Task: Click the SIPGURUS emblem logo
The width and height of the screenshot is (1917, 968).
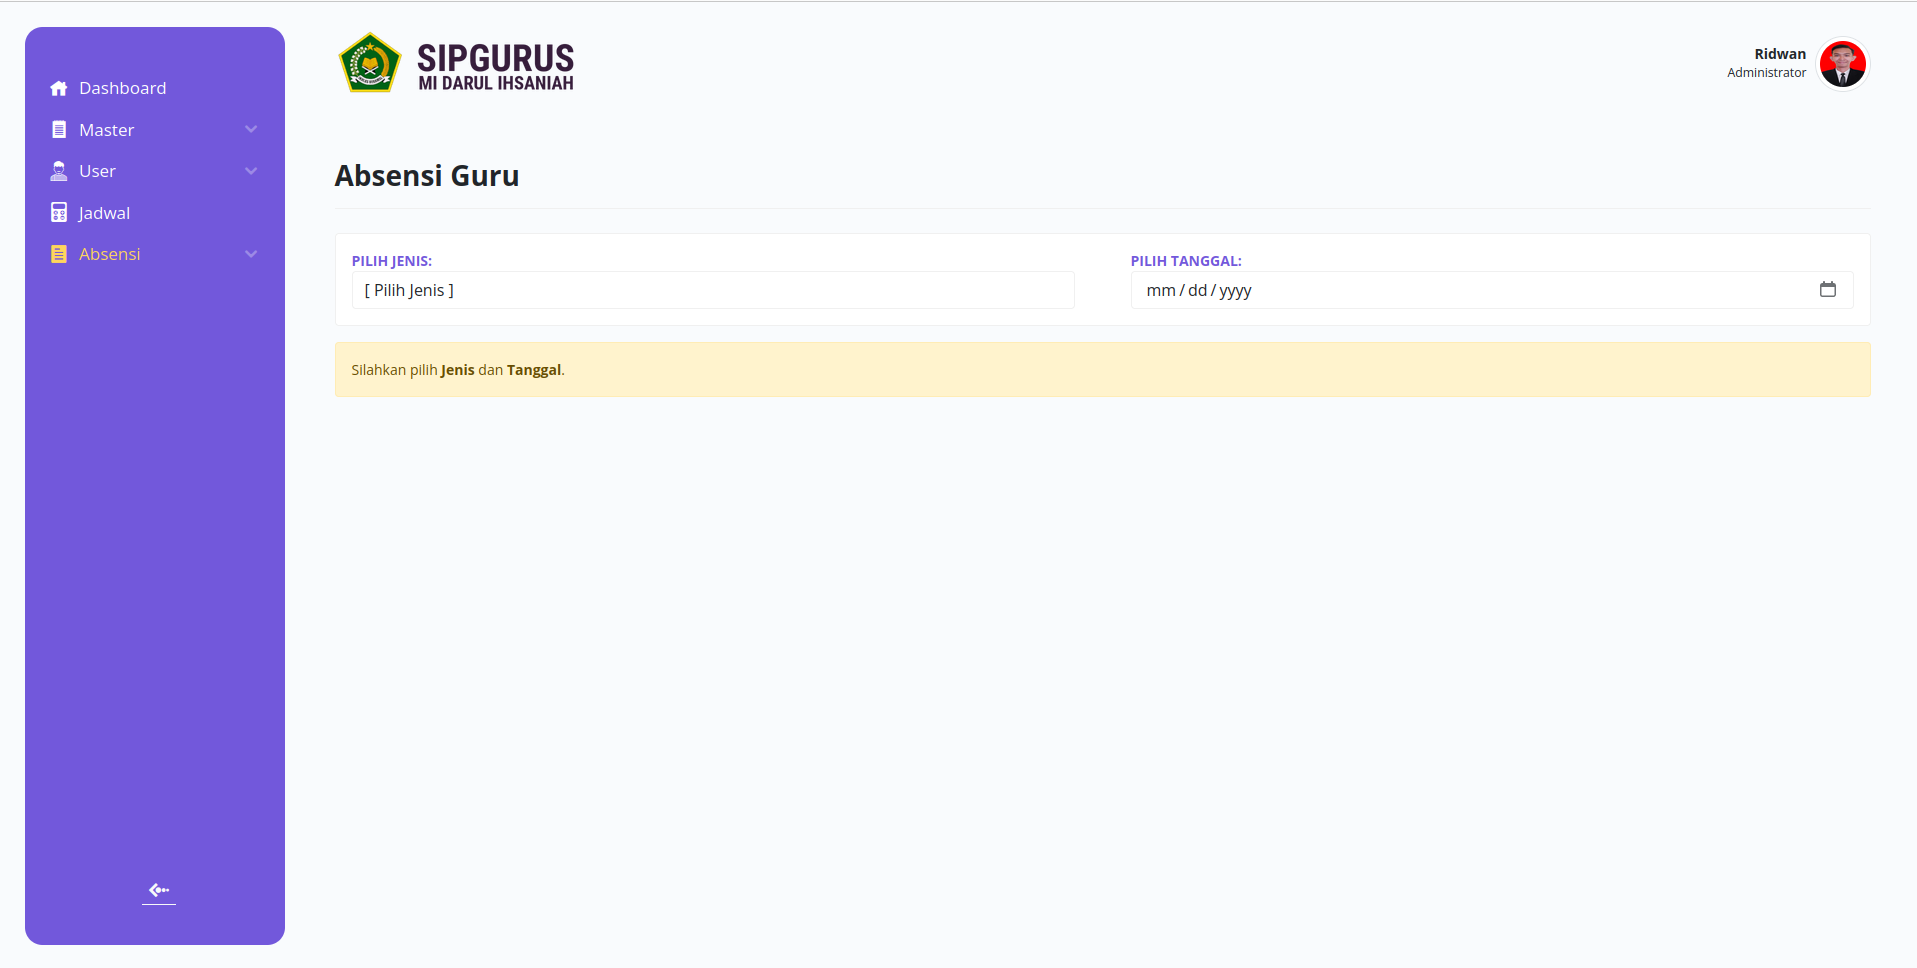Action: tap(370, 63)
